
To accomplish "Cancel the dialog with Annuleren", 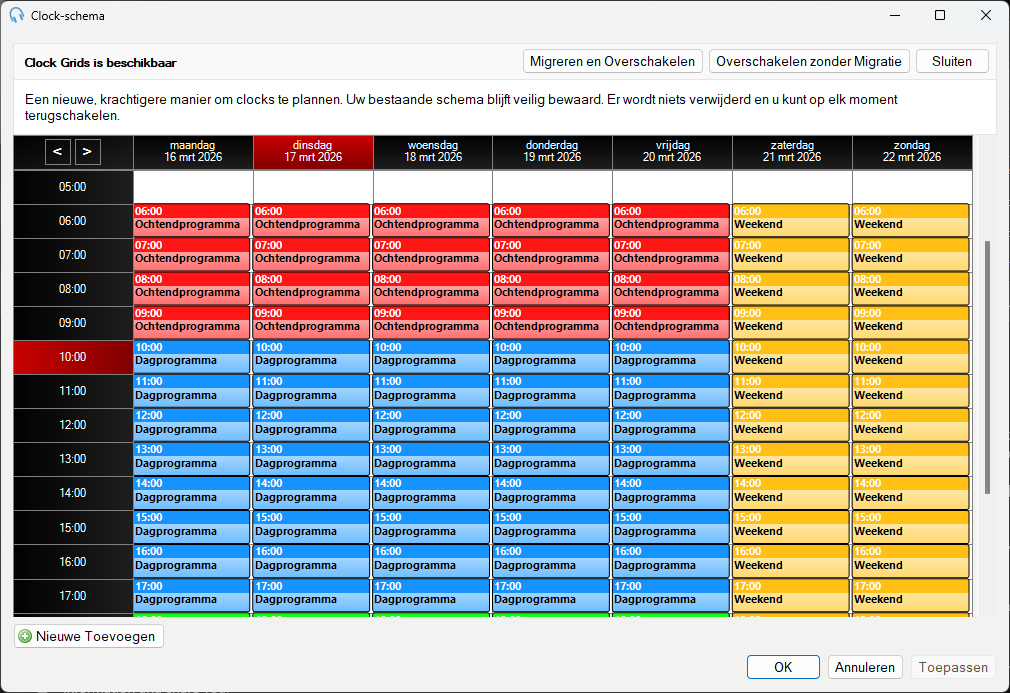I will (864, 667).
